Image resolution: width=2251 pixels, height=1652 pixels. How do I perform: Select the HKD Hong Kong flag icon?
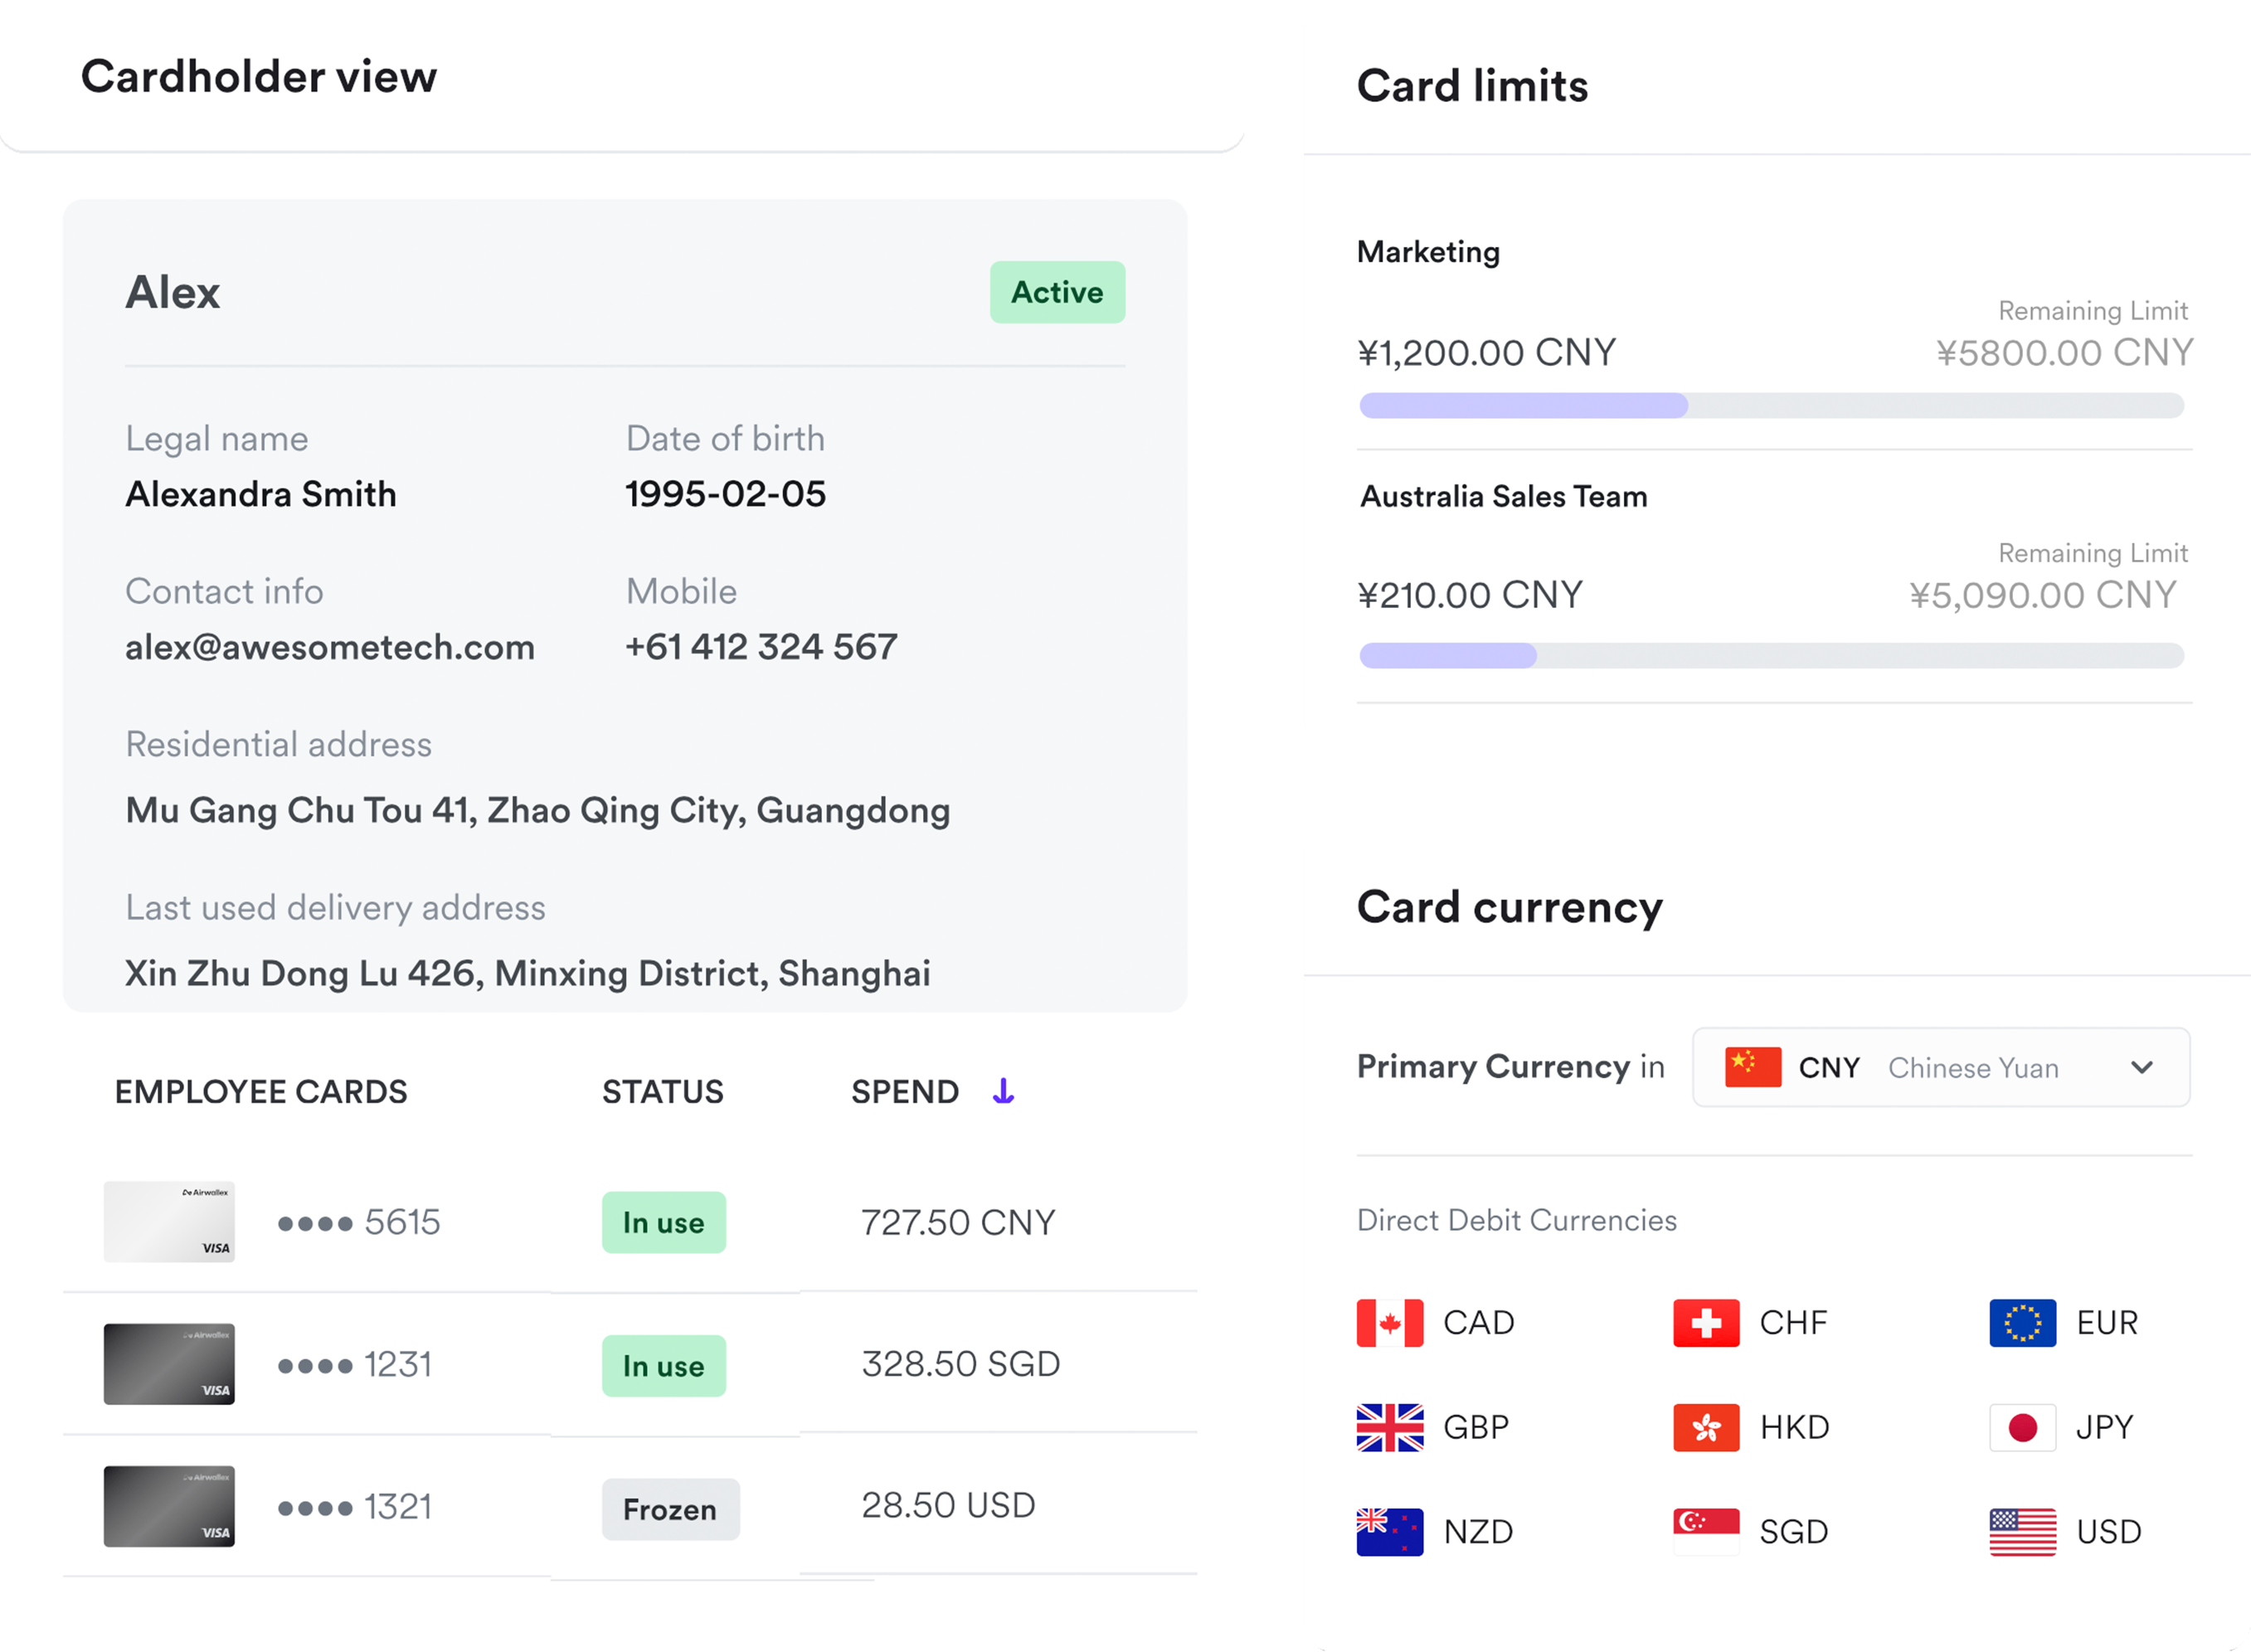[x=1706, y=1427]
